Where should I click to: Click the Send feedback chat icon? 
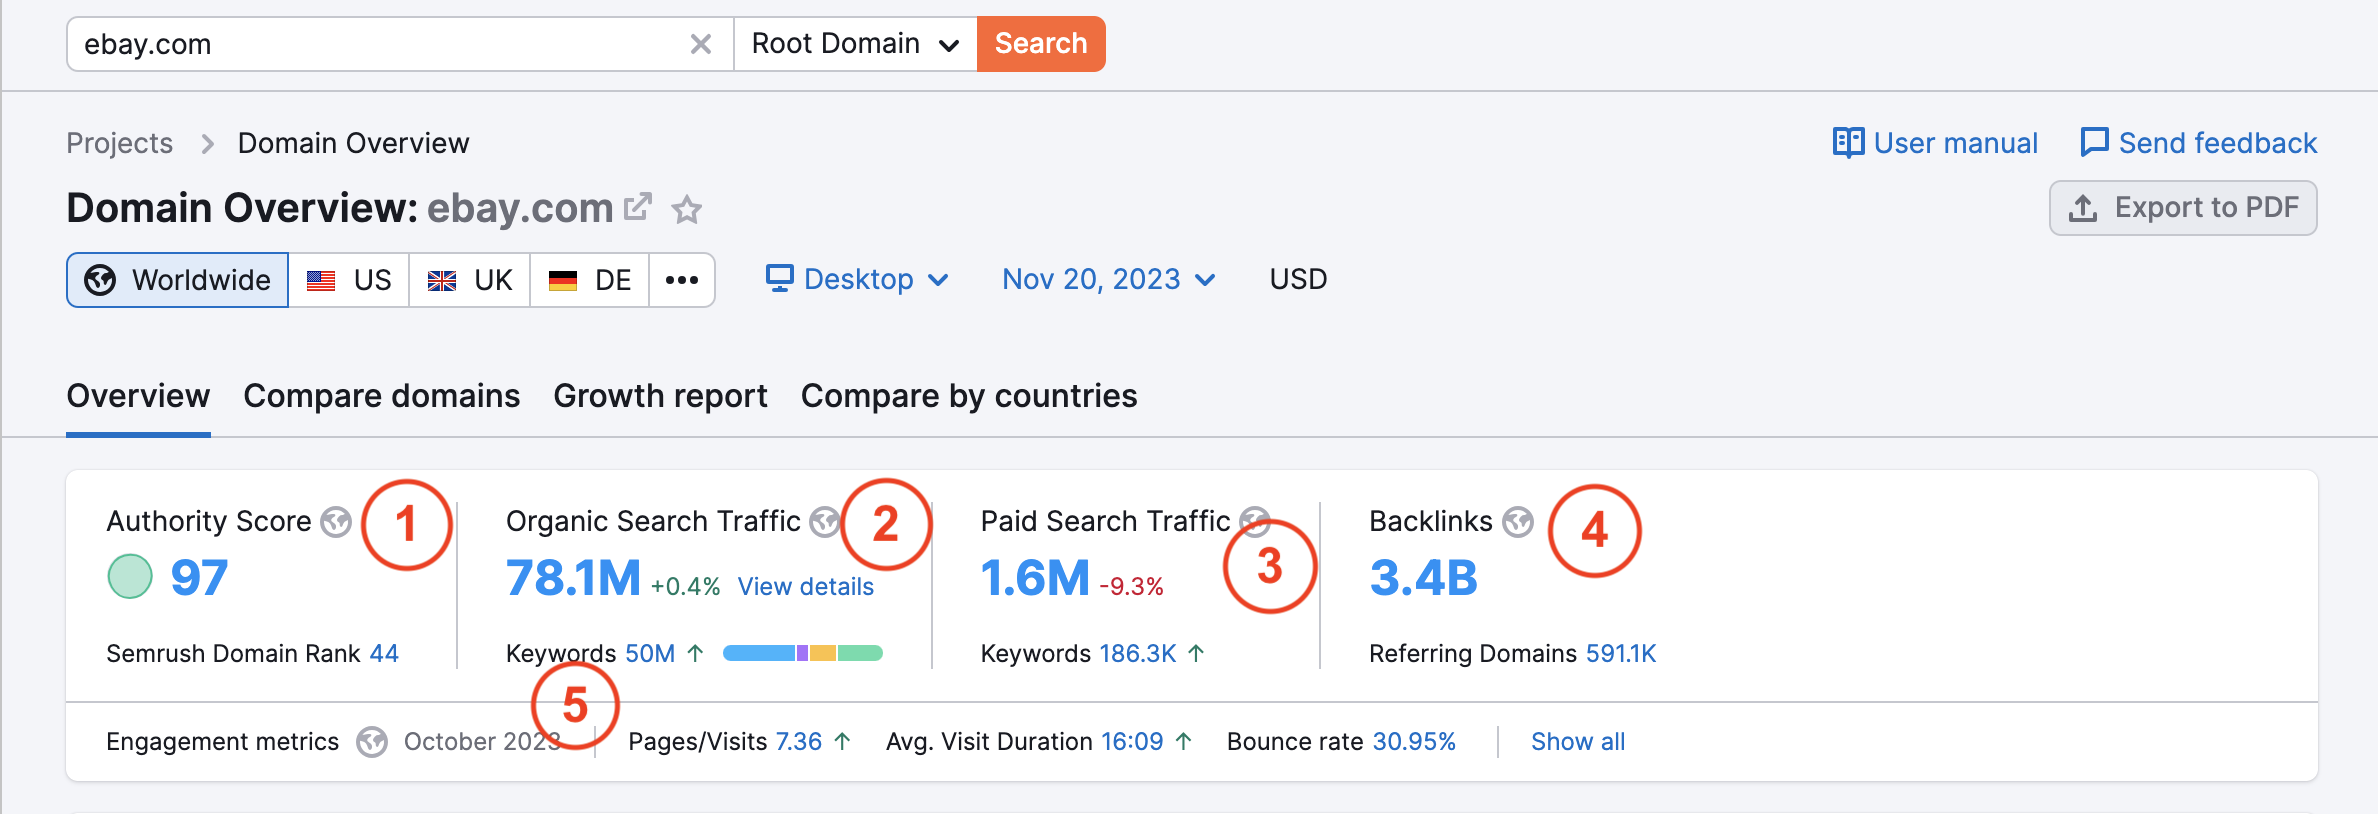tap(2094, 143)
